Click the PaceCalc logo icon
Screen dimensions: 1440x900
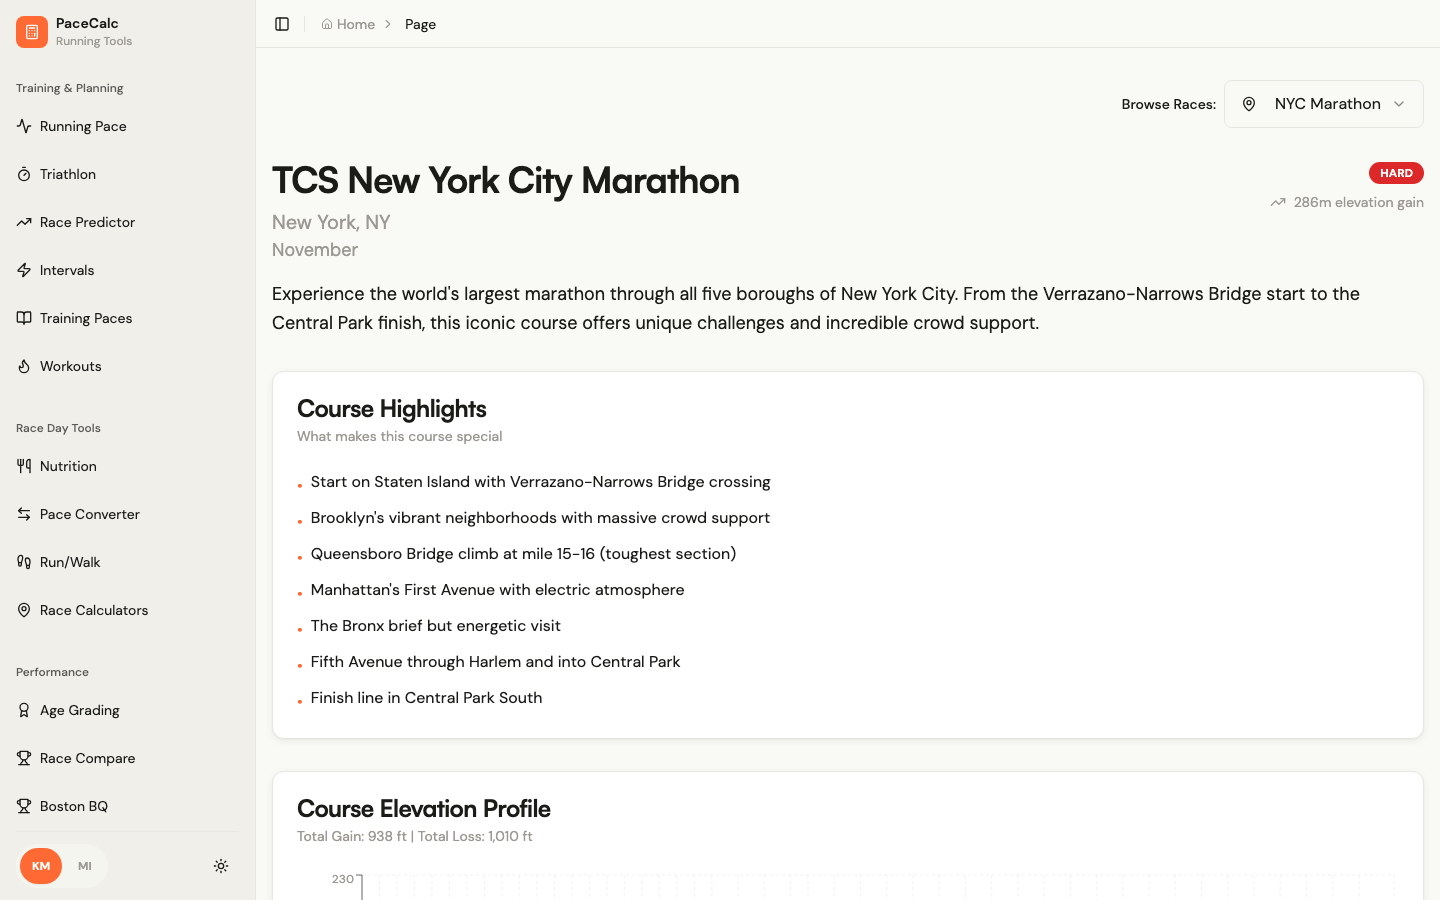coord(32,32)
